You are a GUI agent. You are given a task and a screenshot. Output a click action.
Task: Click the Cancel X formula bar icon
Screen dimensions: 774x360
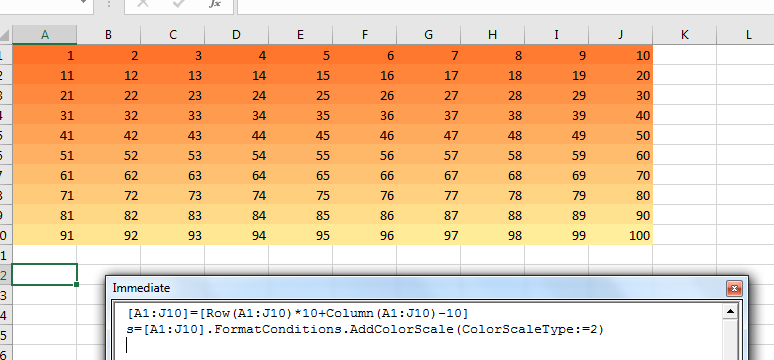[143, 3]
